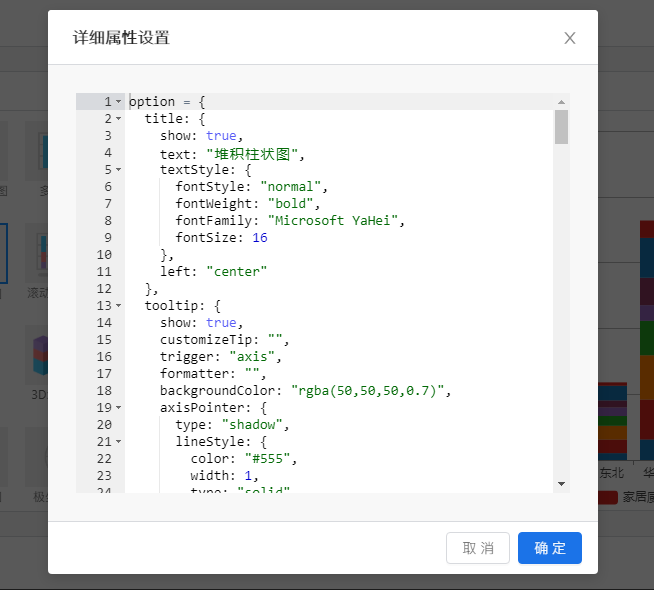
Task: Collapse the option block fold arrow on line 1
Action: click(119, 102)
